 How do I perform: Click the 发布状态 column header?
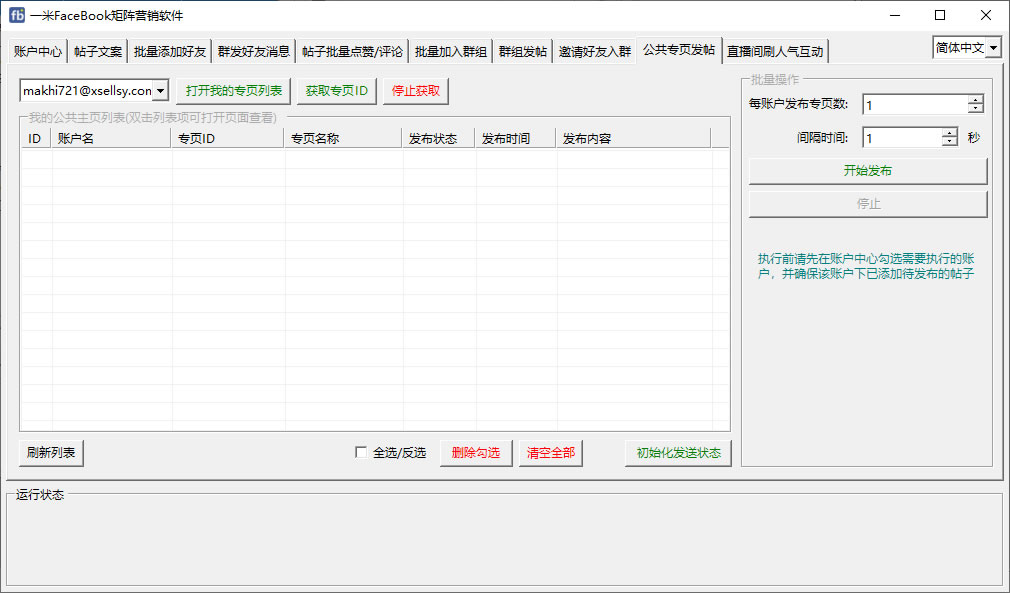[x=439, y=138]
